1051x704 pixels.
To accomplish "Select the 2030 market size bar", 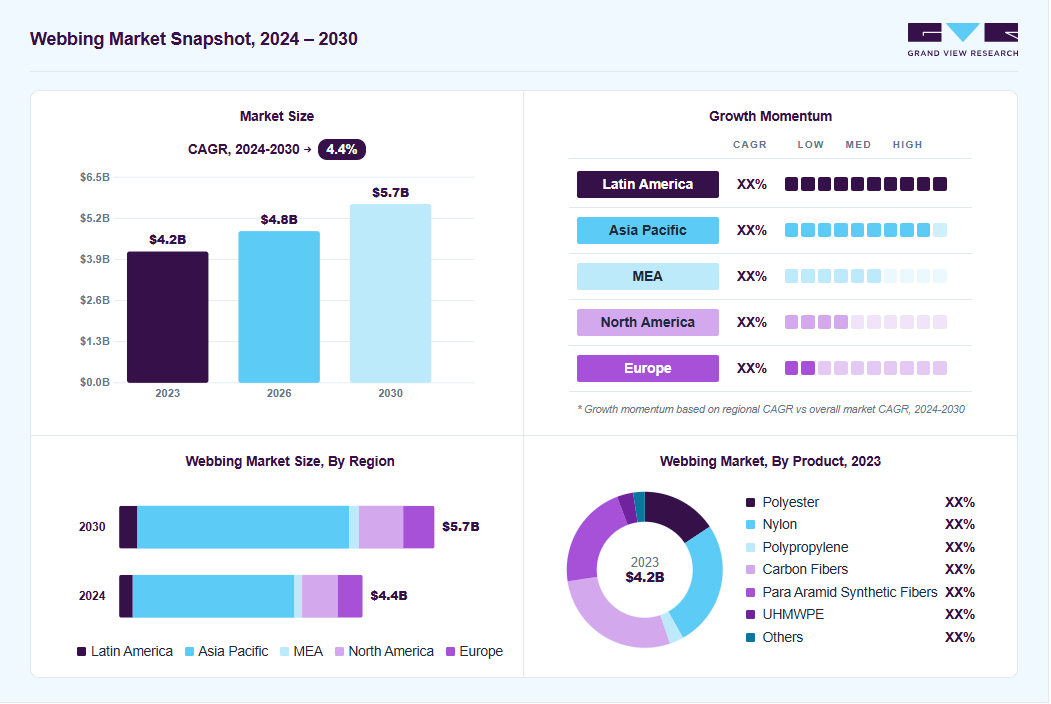I will tap(390, 294).
